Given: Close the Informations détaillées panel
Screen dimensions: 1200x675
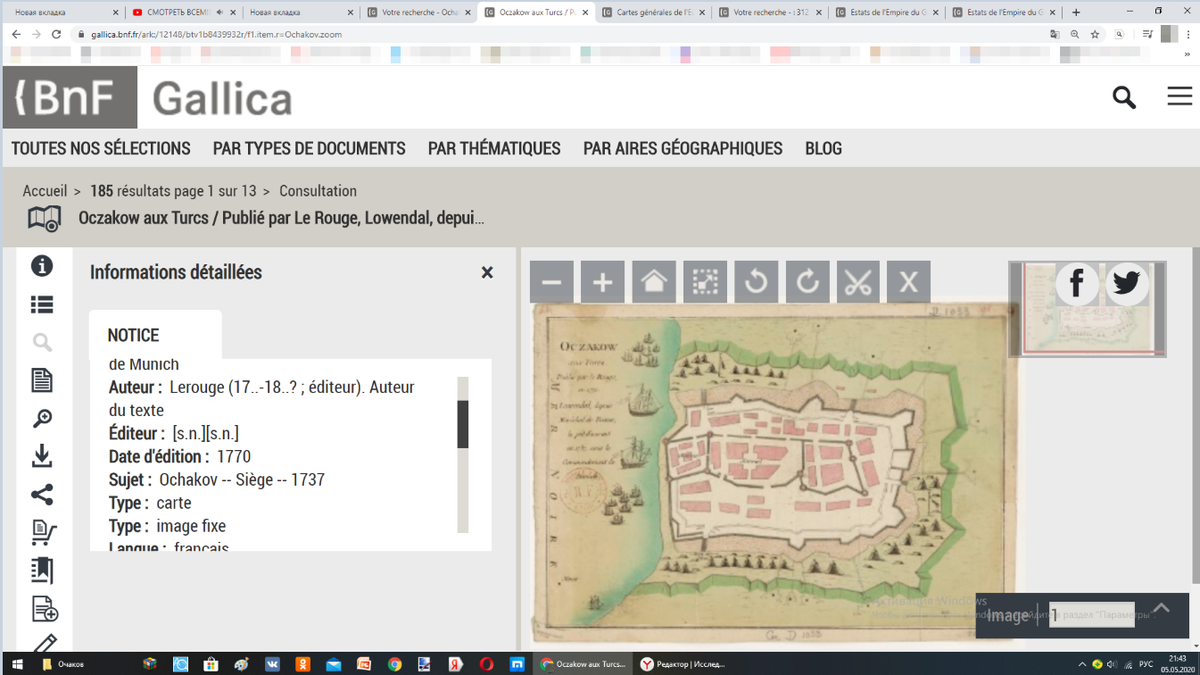Looking at the screenshot, I should [487, 272].
